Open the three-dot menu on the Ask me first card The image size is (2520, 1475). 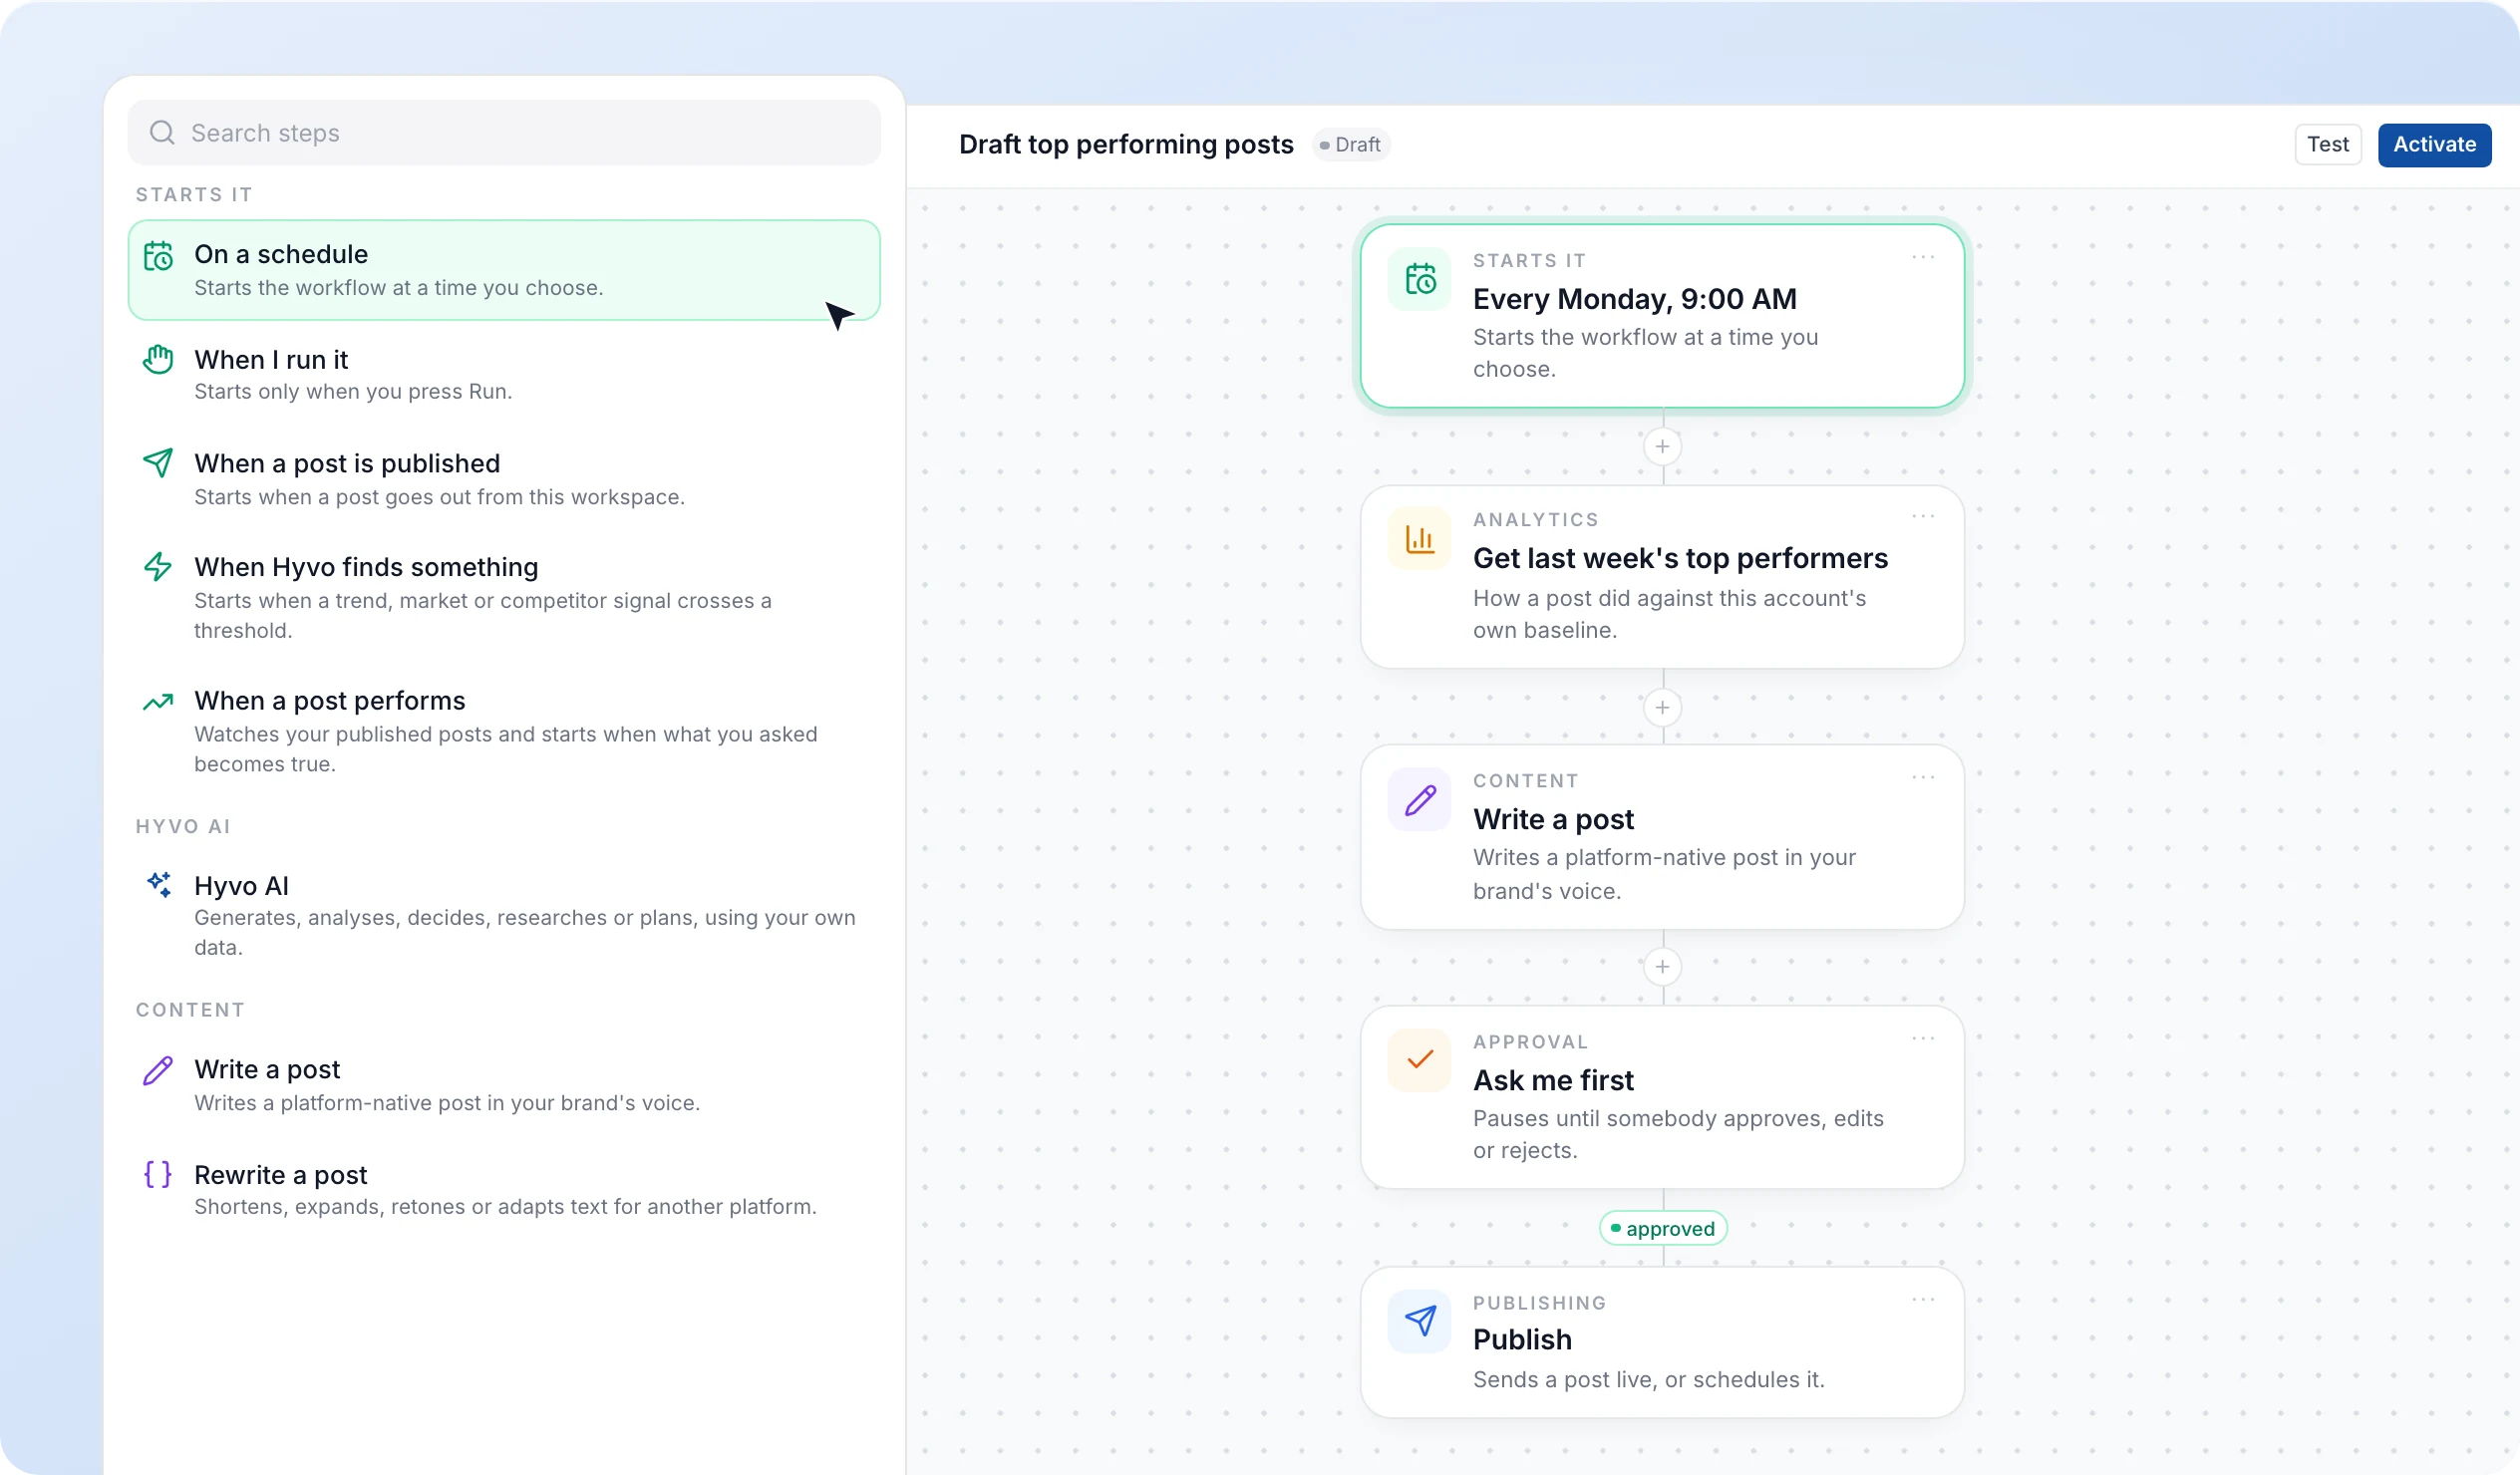(x=1923, y=1039)
